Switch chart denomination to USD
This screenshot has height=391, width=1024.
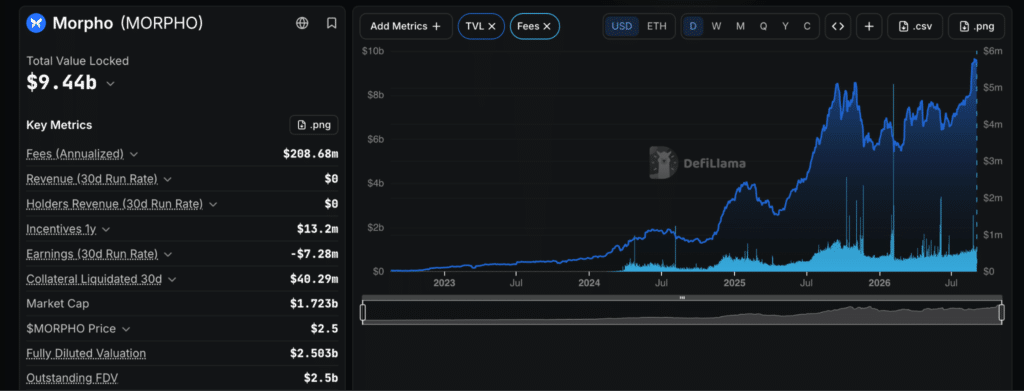pos(622,26)
